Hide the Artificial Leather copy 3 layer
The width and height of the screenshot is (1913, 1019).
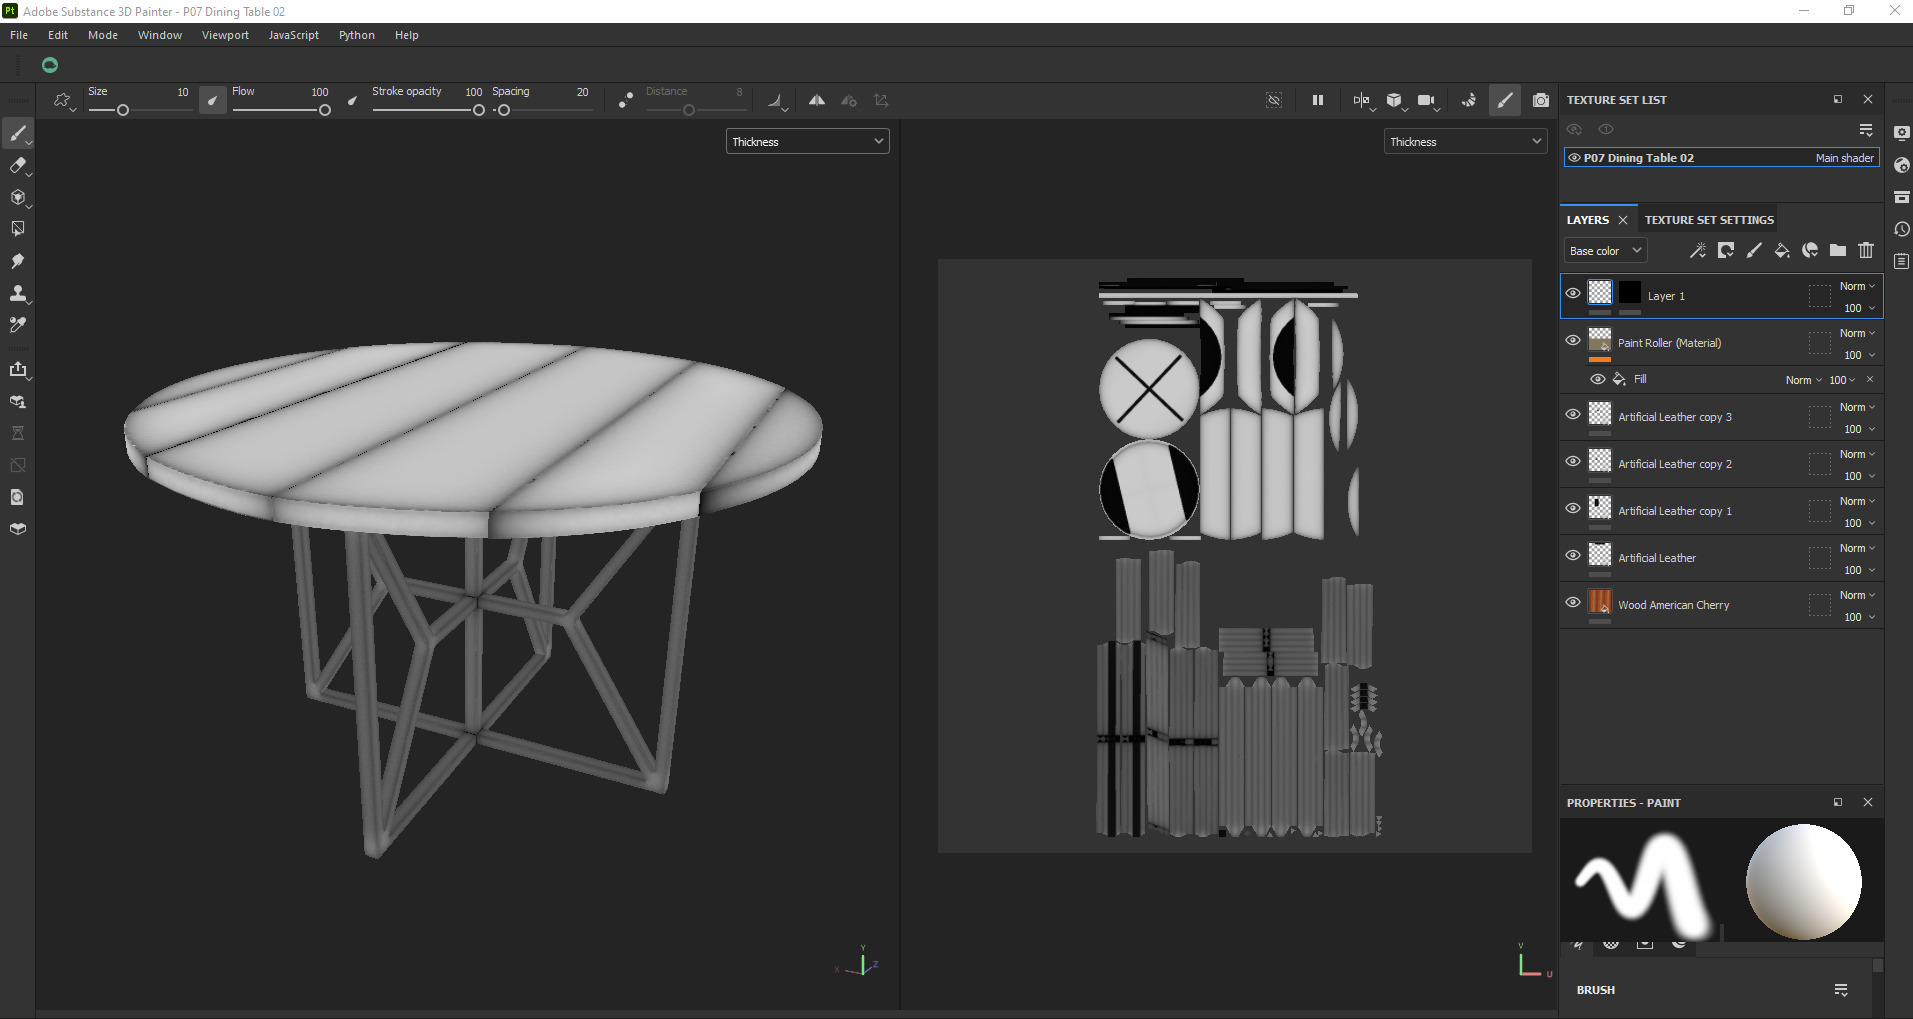(1573, 414)
